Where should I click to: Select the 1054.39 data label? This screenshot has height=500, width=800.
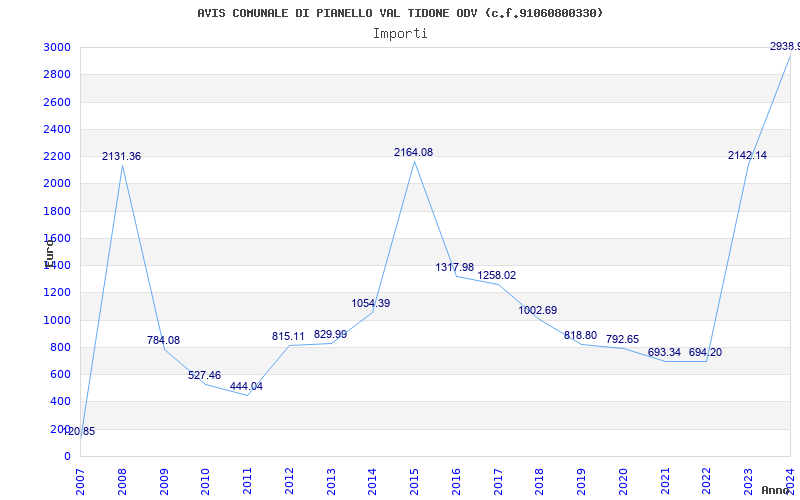tap(371, 304)
